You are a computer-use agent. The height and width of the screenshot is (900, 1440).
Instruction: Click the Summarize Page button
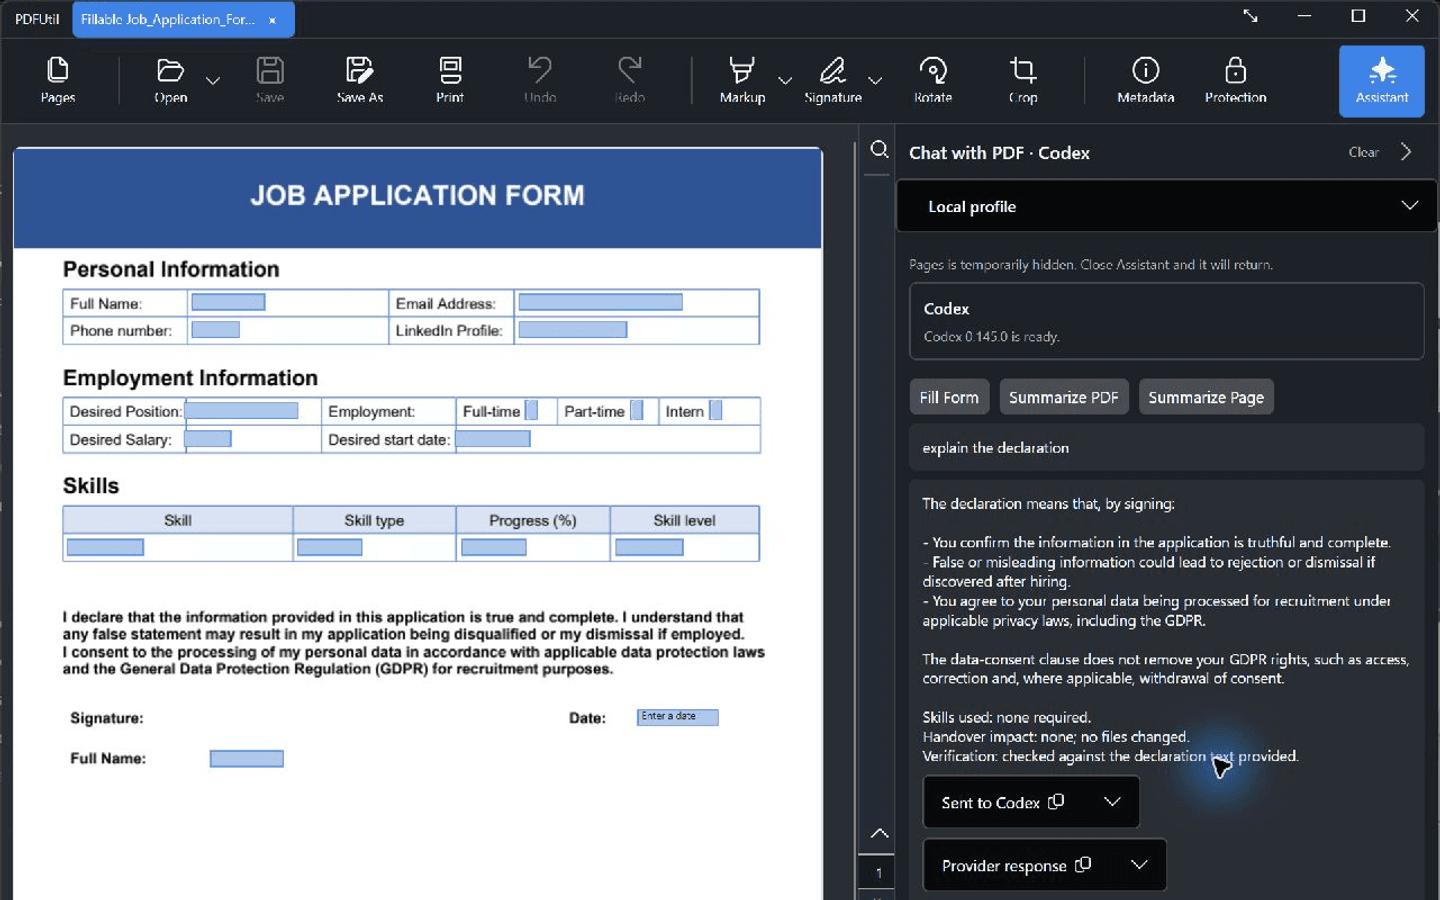coord(1205,397)
